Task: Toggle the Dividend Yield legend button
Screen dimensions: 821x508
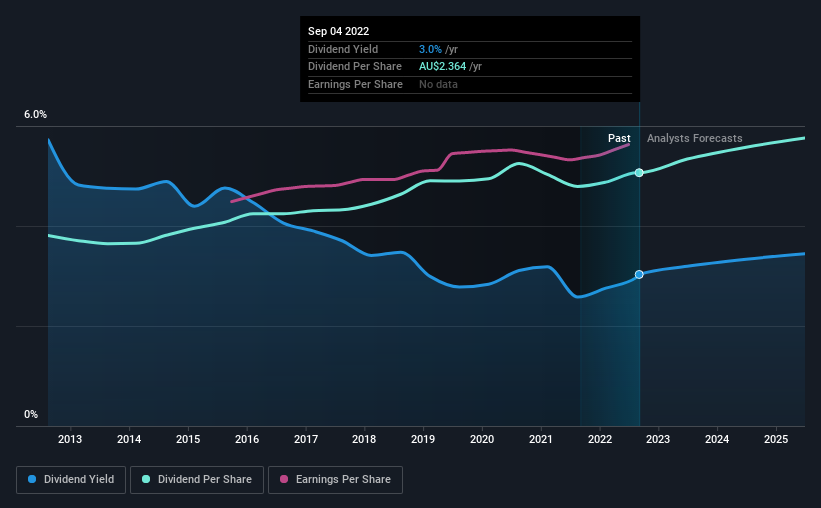Action: (x=71, y=480)
